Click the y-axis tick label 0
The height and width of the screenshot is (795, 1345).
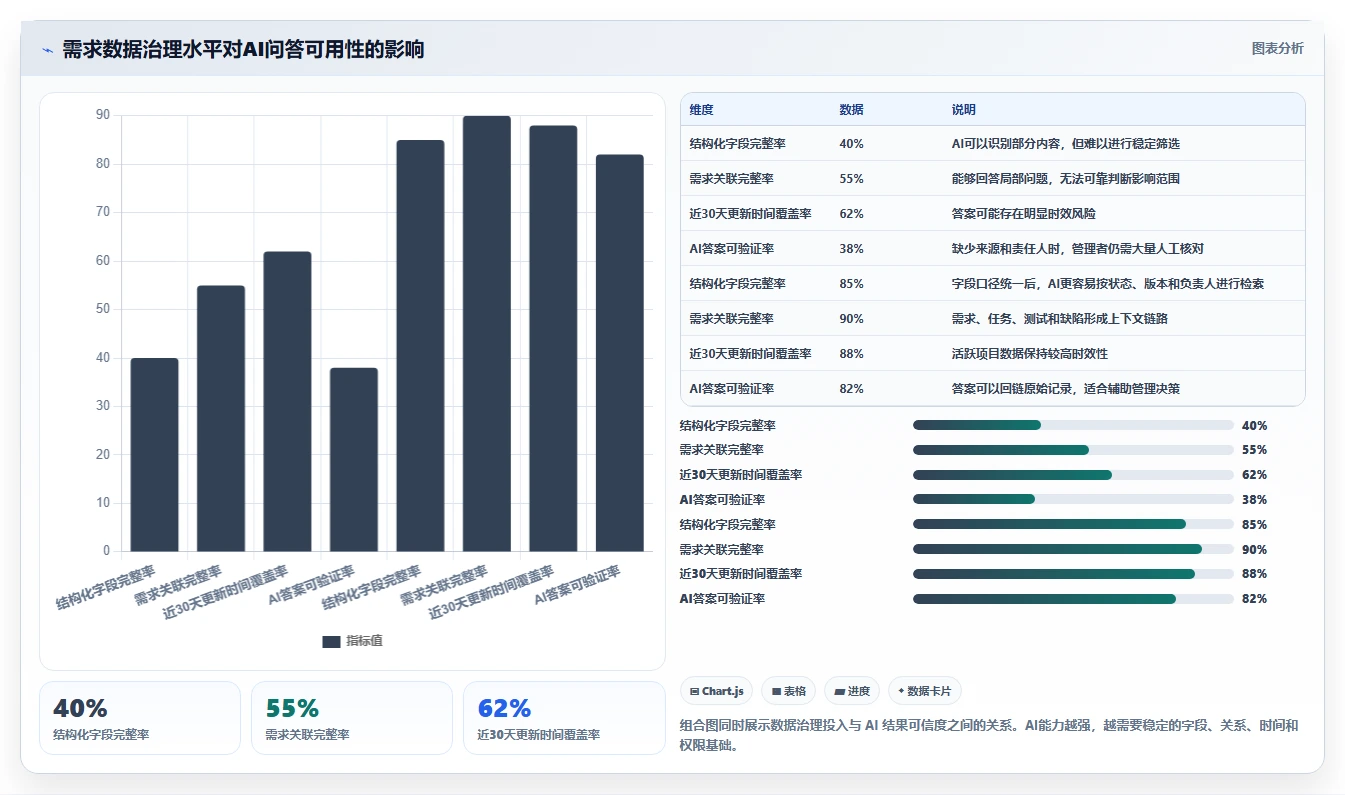point(107,551)
